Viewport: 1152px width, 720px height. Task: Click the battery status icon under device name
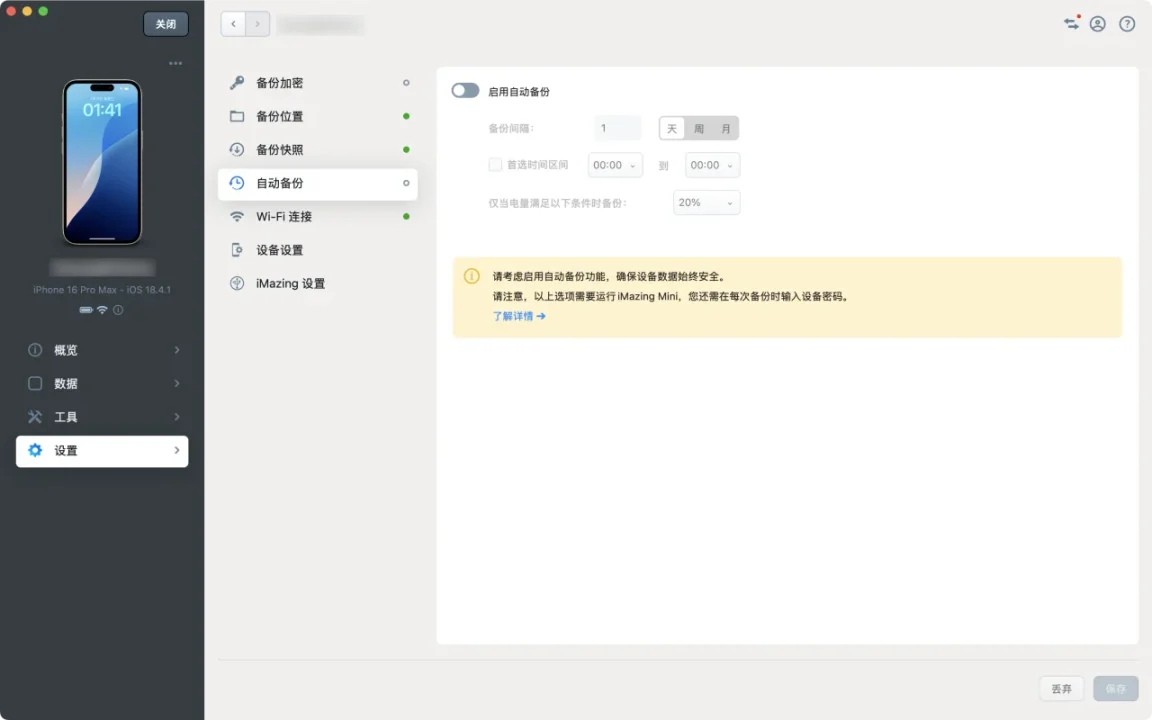tap(86, 310)
